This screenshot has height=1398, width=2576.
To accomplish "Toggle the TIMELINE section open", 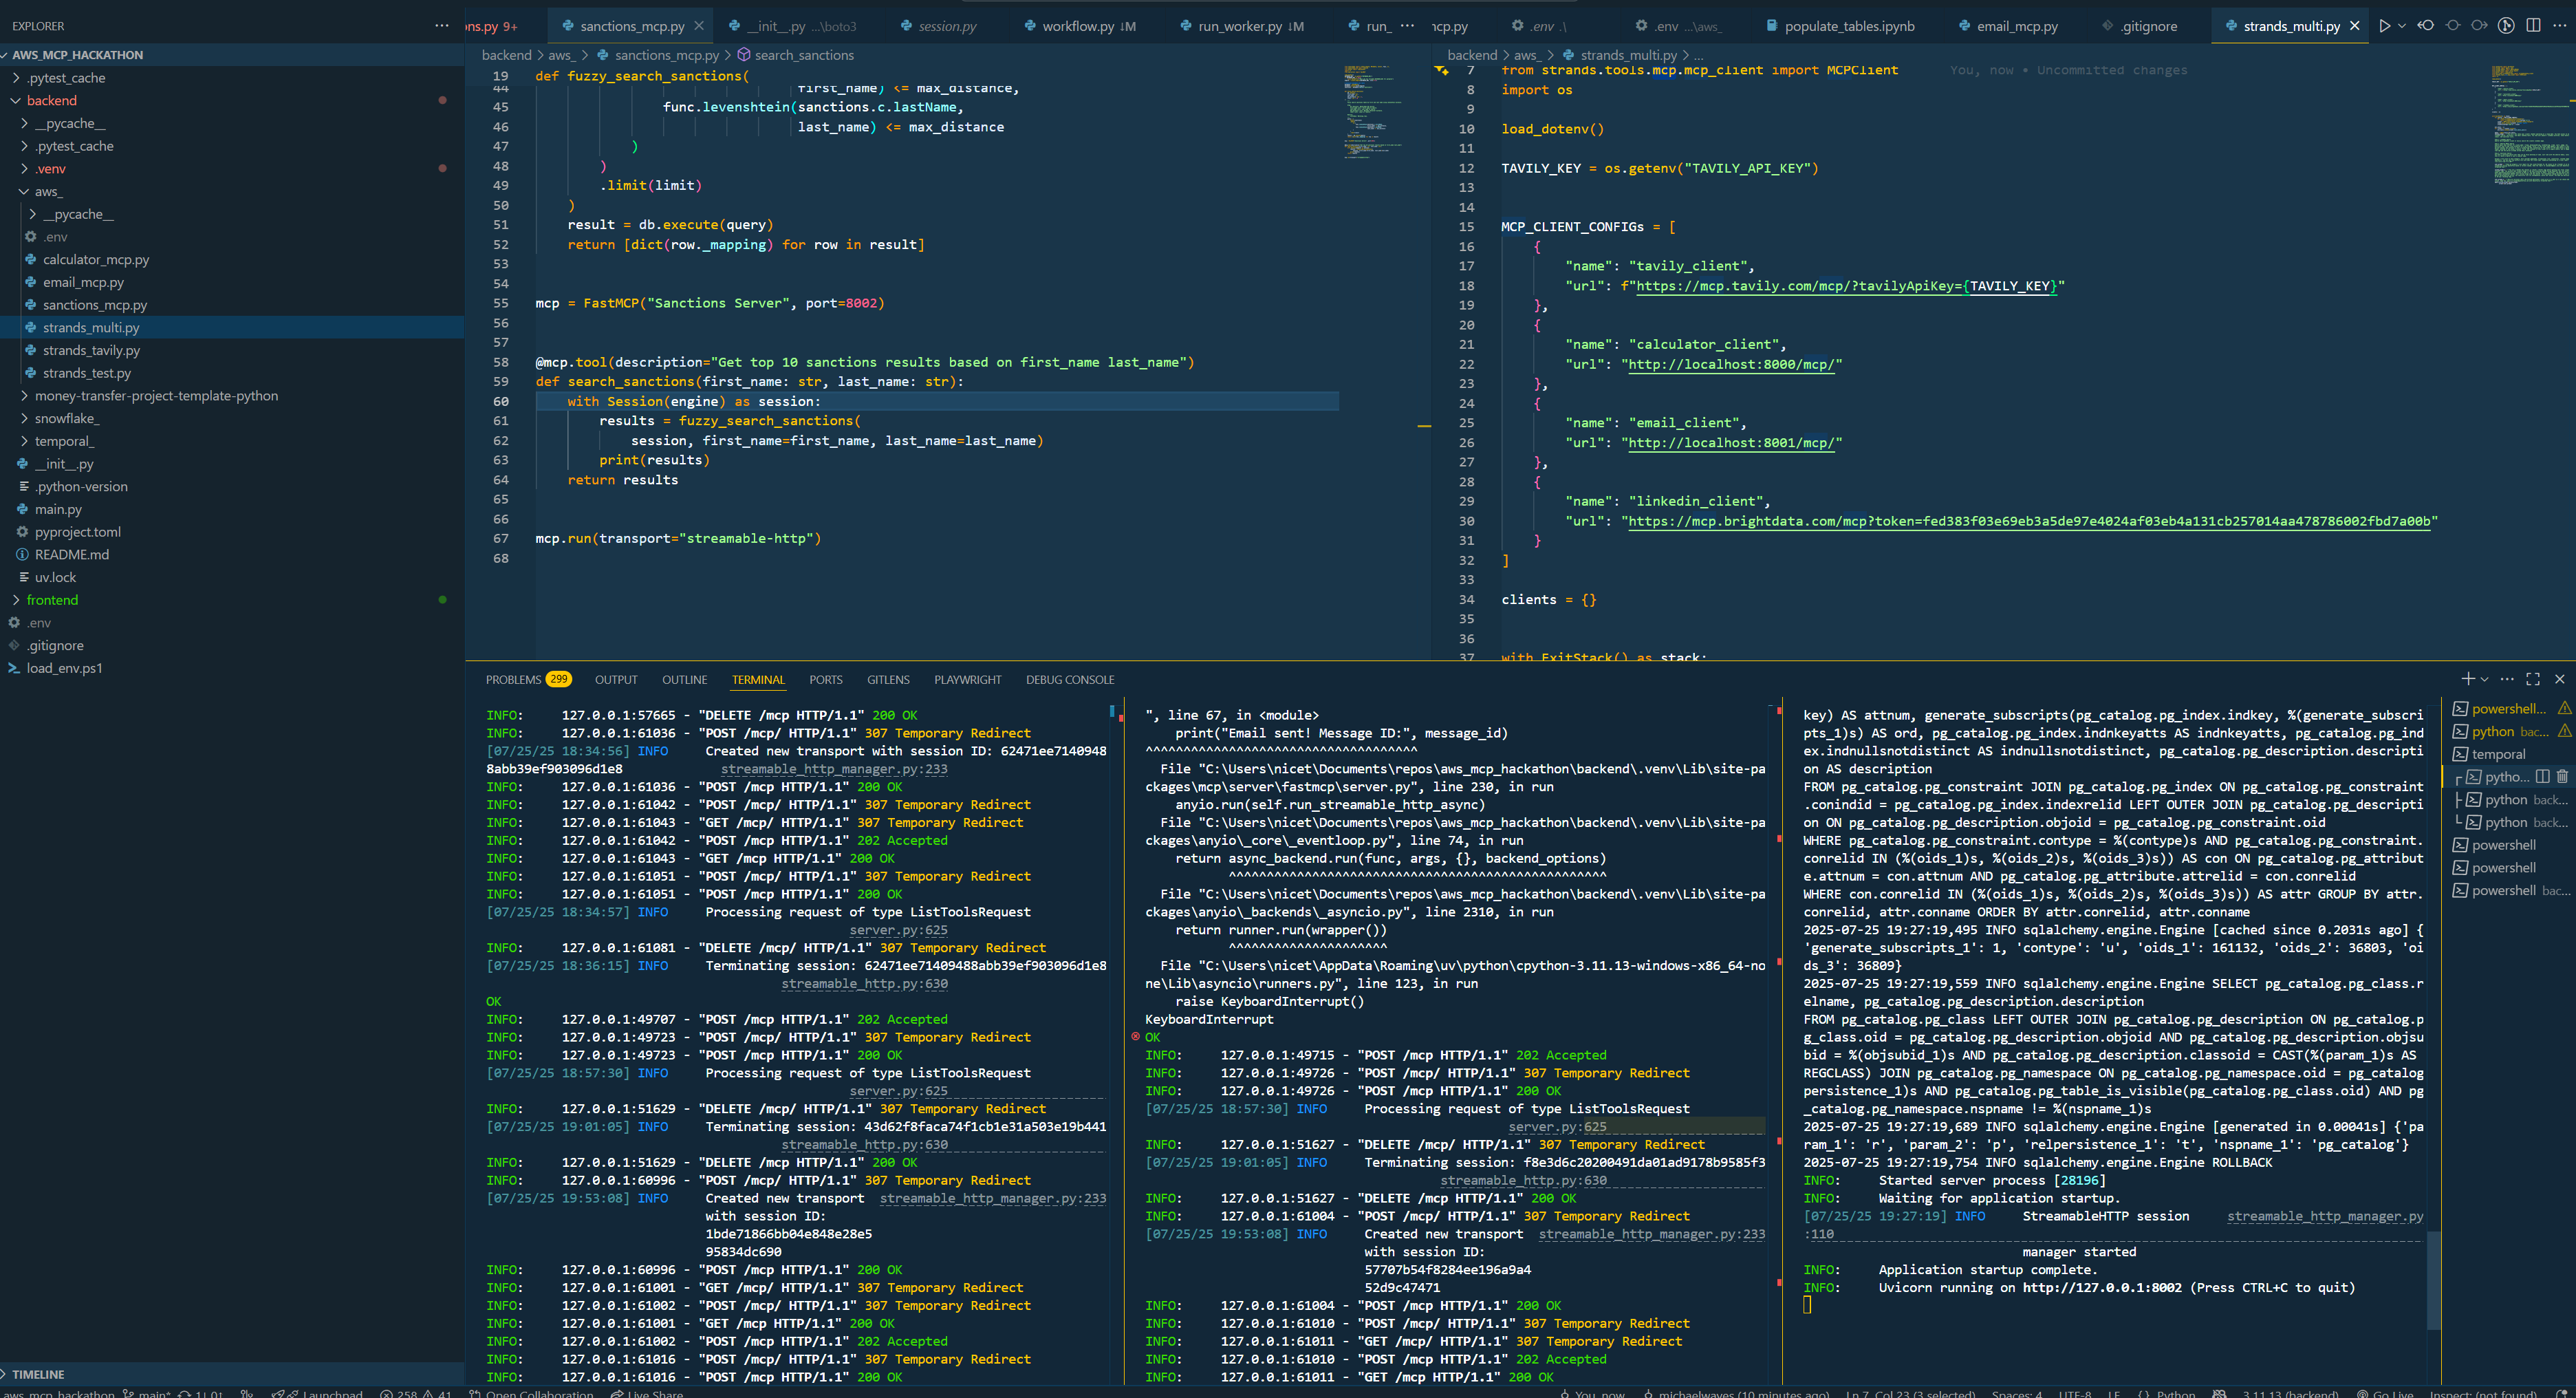I will 38,1374.
